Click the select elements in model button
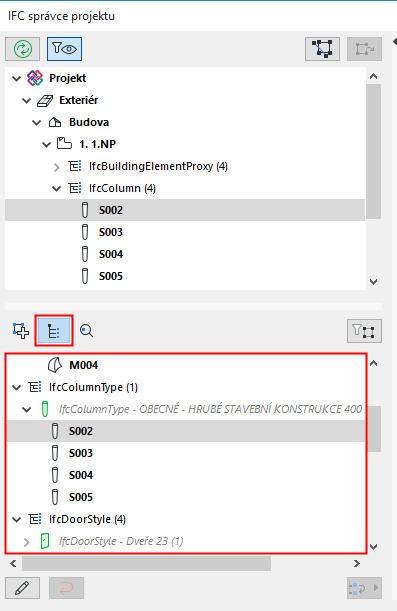 tap(322, 49)
